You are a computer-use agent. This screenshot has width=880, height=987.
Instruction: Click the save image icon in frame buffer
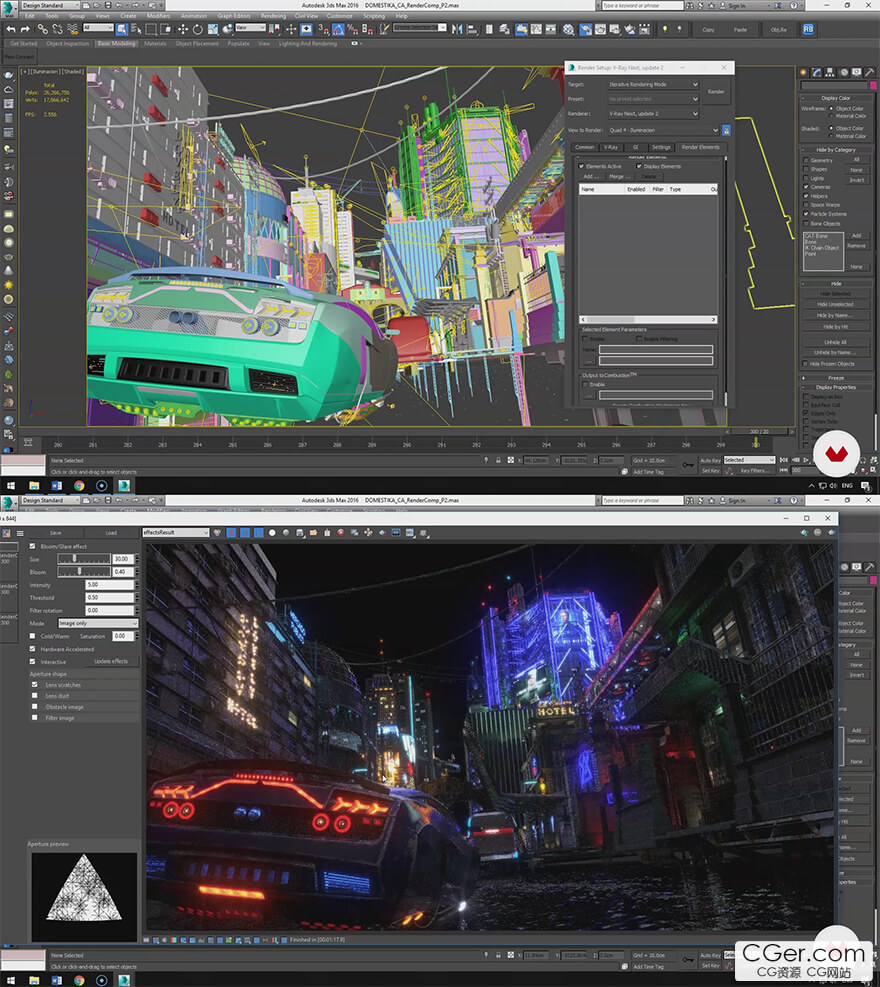point(300,533)
